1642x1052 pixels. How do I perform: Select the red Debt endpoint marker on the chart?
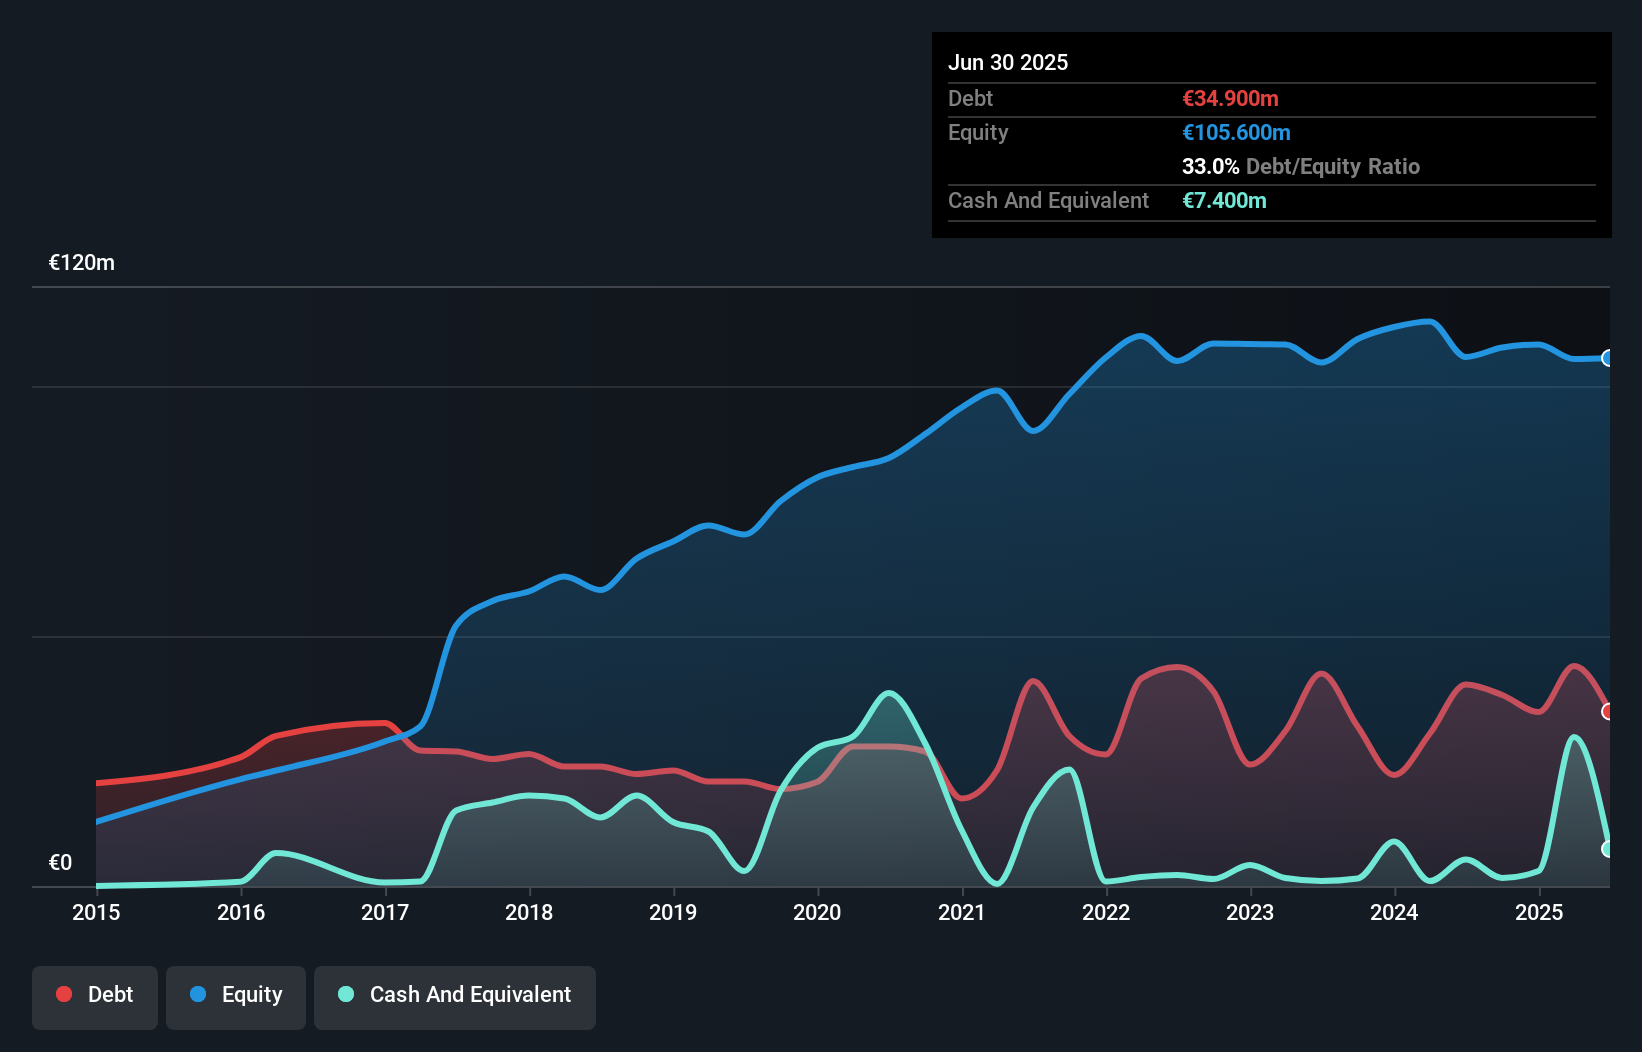pyautogui.click(x=1608, y=712)
